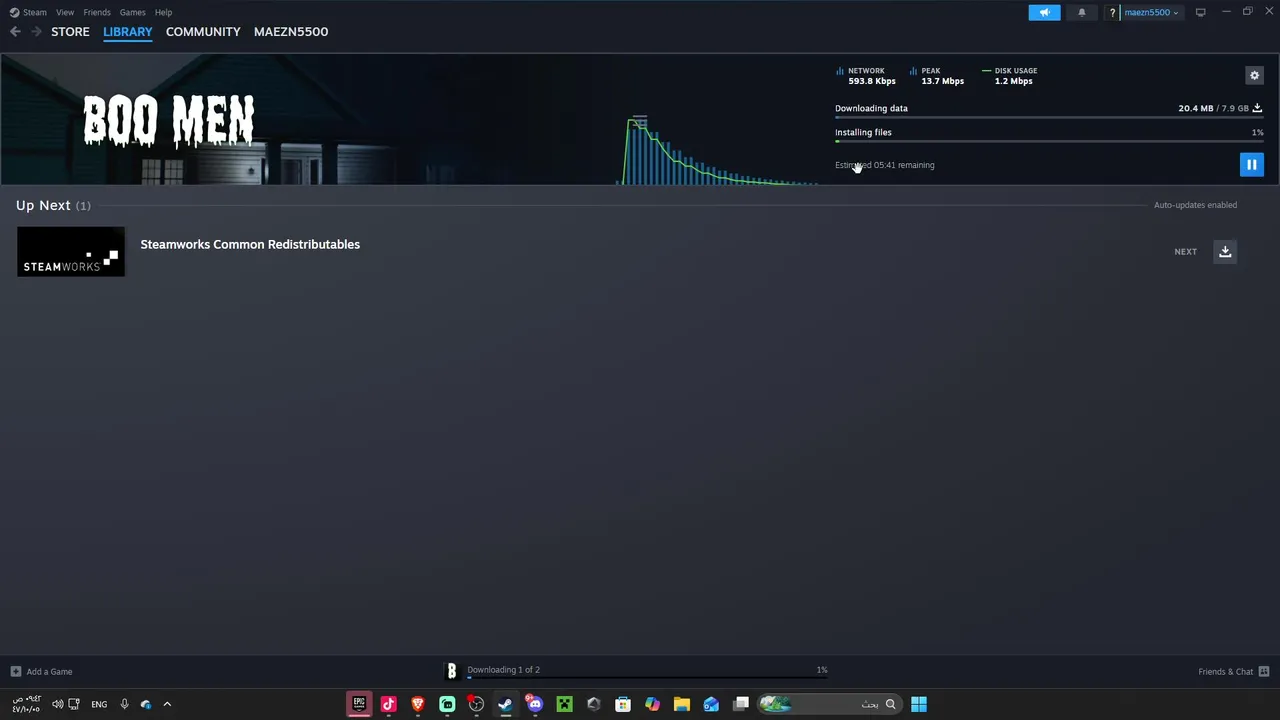The image size is (1280, 720).
Task: Click the taskbar search box
Action: coord(828,704)
